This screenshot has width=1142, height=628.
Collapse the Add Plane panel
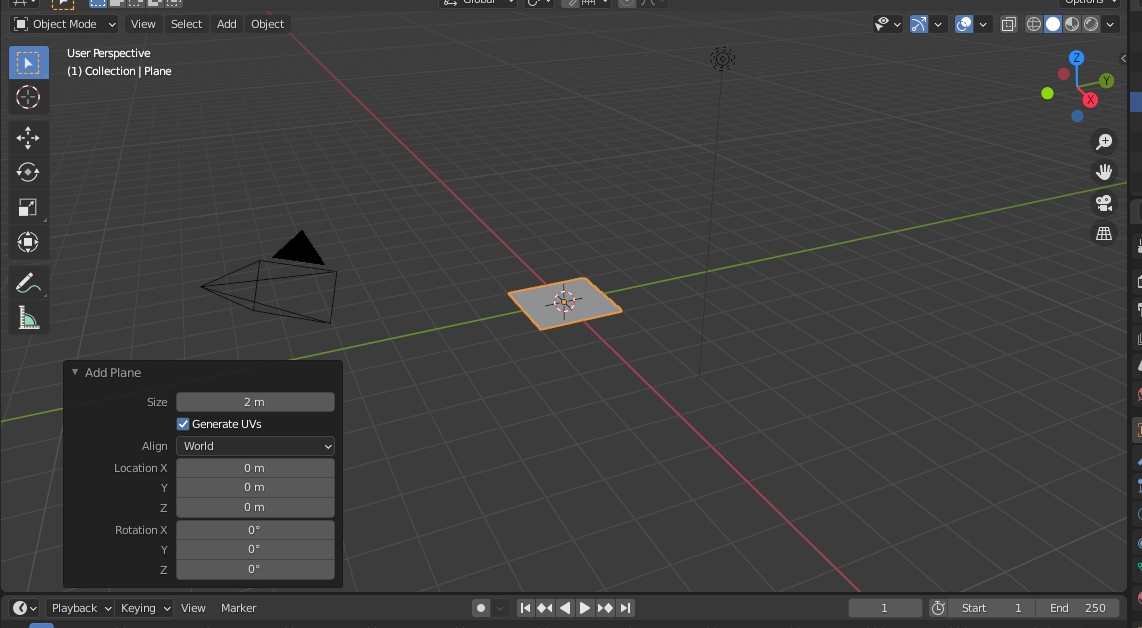(75, 372)
